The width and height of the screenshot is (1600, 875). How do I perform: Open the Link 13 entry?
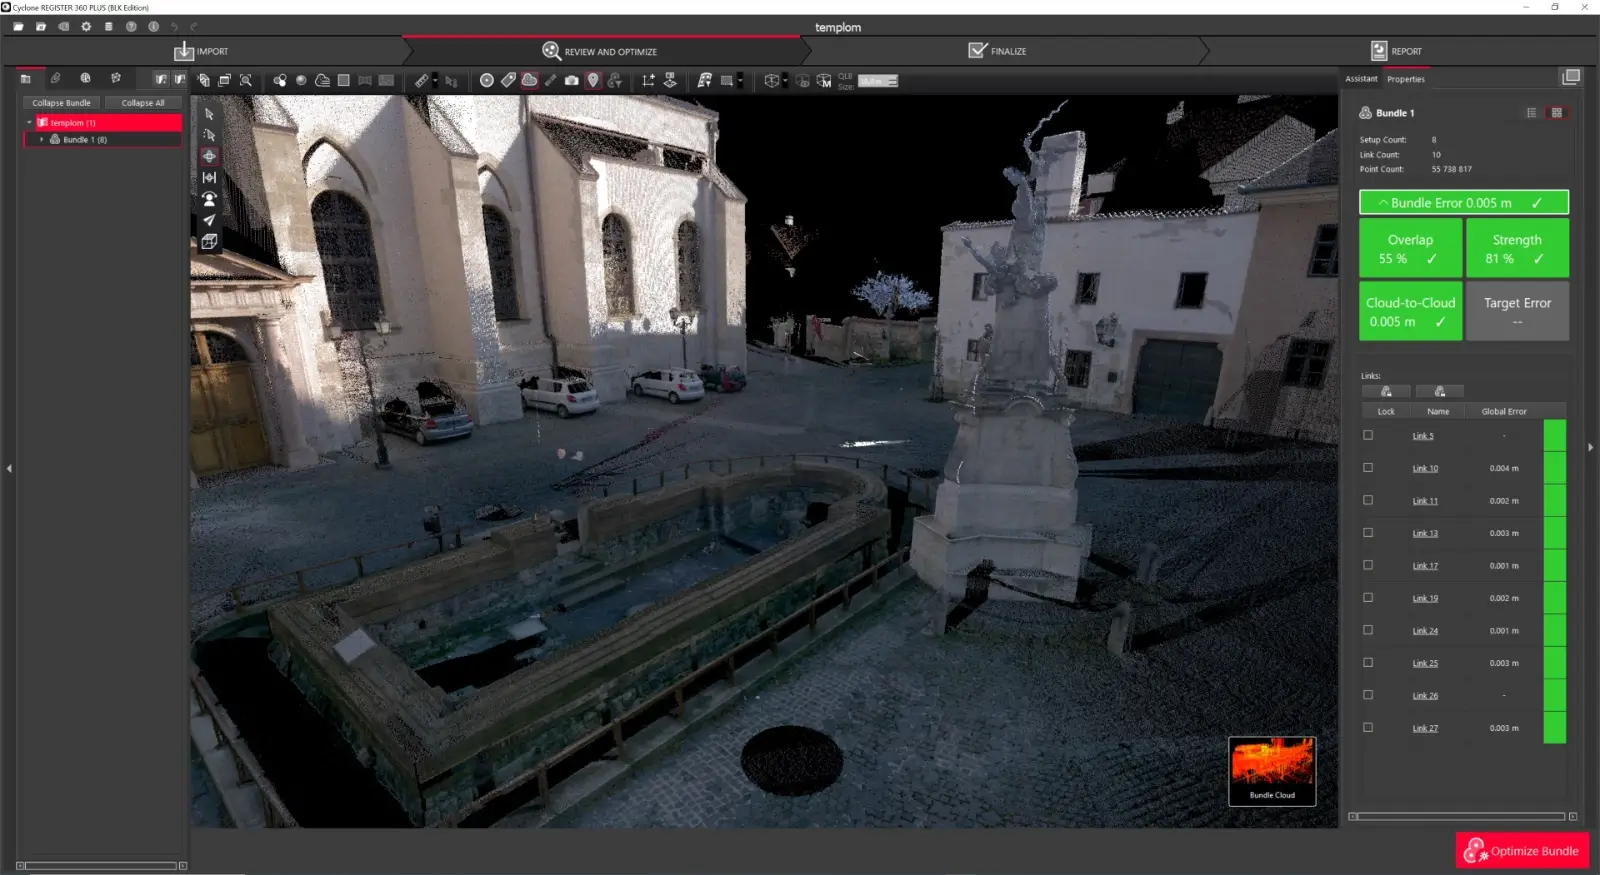point(1425,533)
